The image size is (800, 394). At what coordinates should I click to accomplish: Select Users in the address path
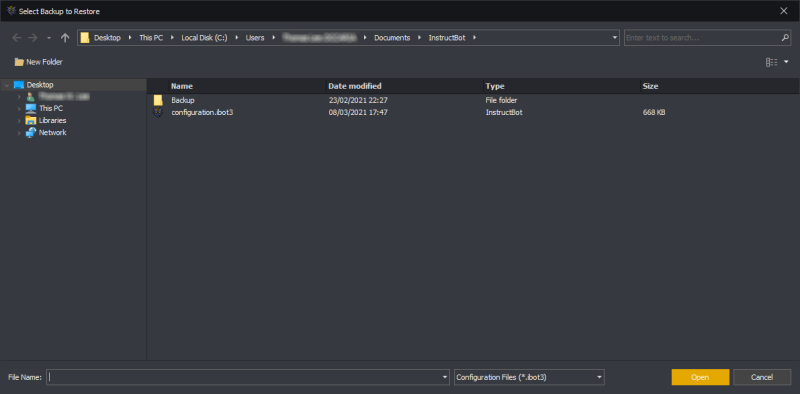[x=255, y=38]
